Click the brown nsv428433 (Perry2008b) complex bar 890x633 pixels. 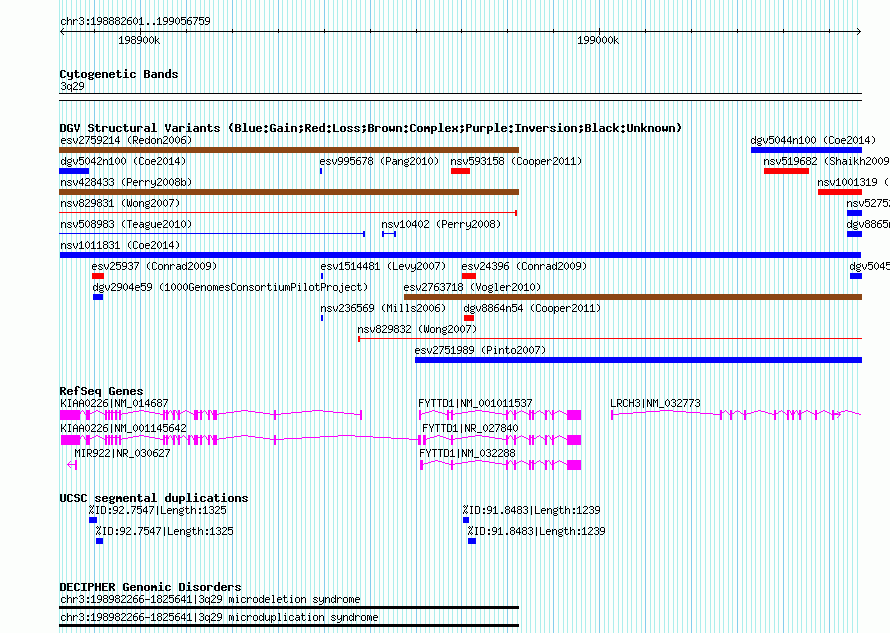(x=289, y=192)
